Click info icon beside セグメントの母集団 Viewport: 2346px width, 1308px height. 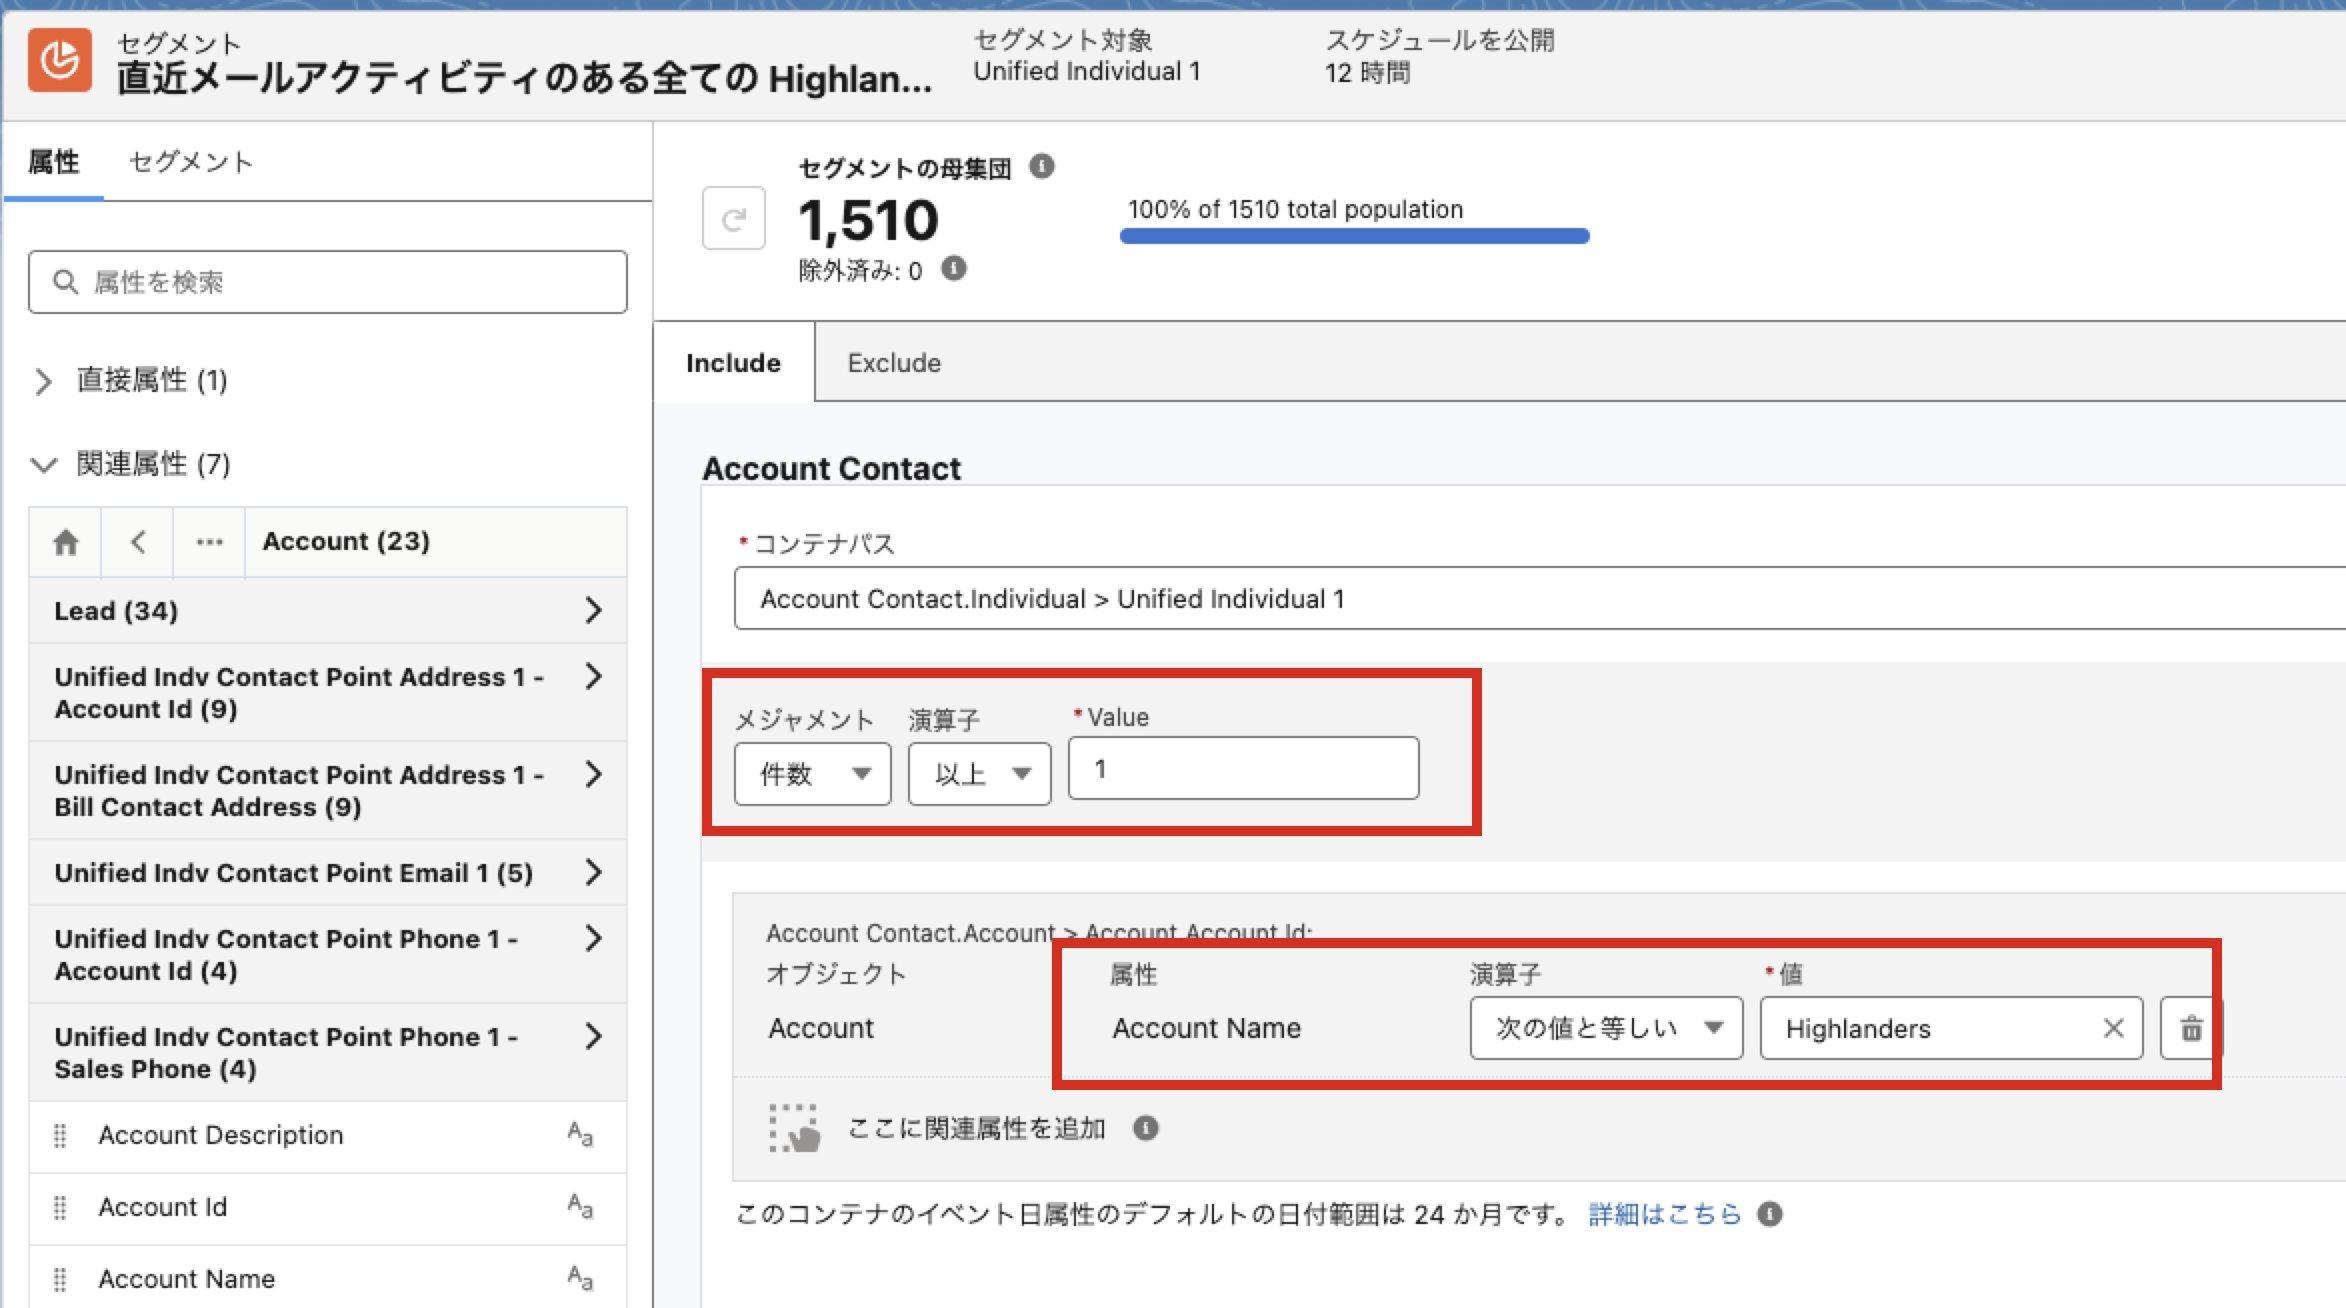coord(1041,166)
